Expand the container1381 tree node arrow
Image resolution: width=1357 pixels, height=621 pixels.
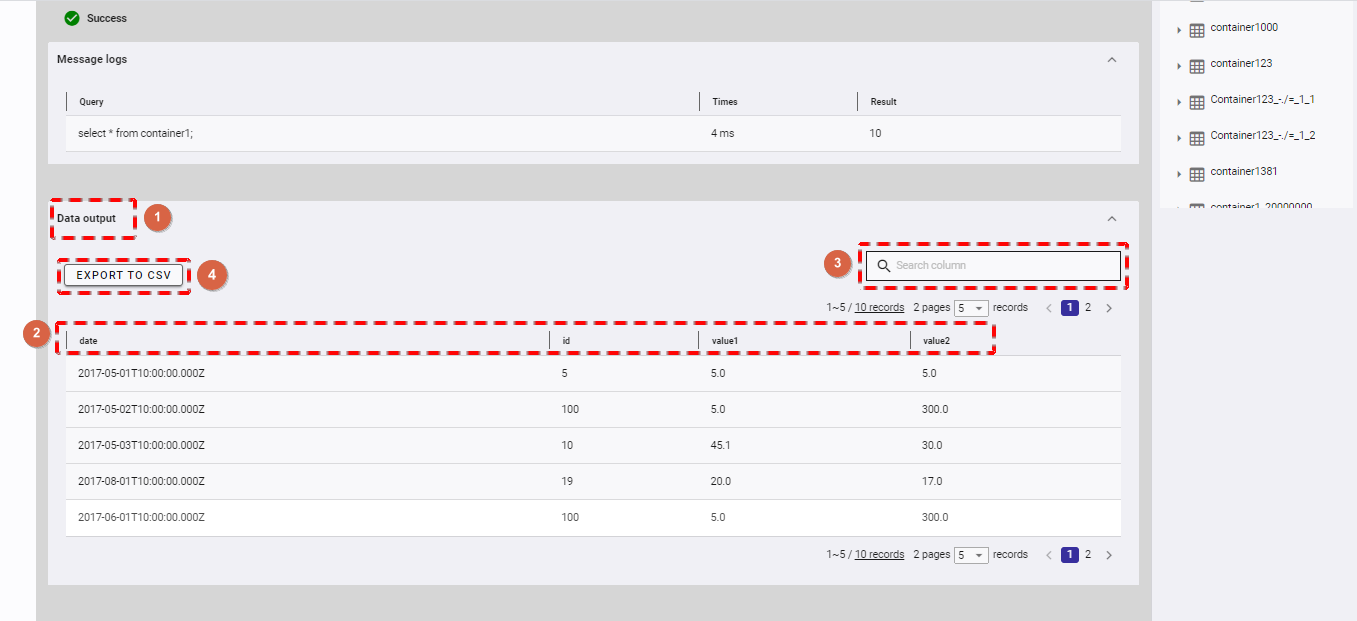coord(1179,175)
